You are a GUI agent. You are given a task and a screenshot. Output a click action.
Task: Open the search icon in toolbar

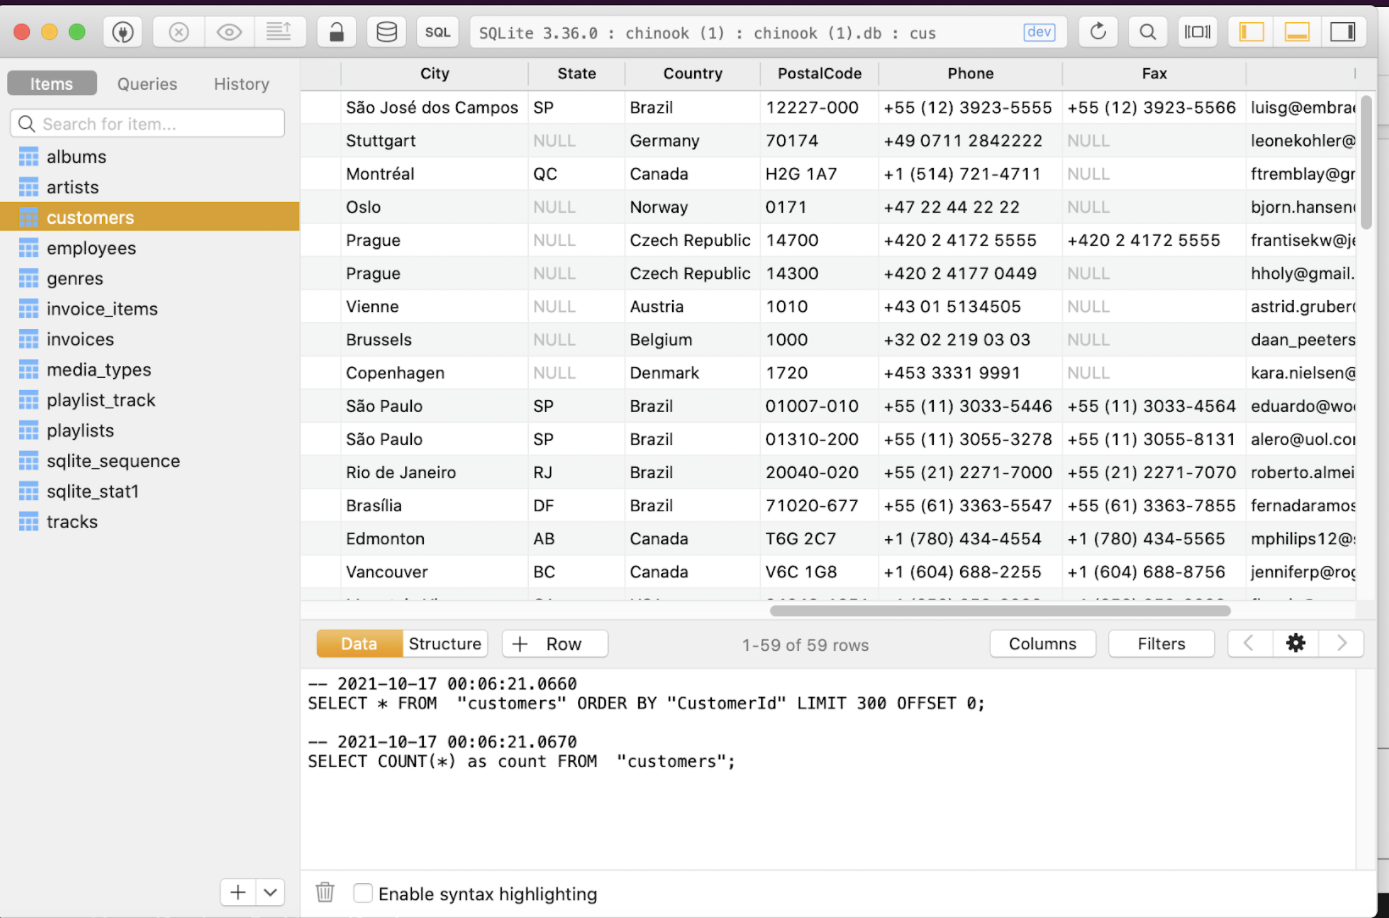tap(1147, 31)
